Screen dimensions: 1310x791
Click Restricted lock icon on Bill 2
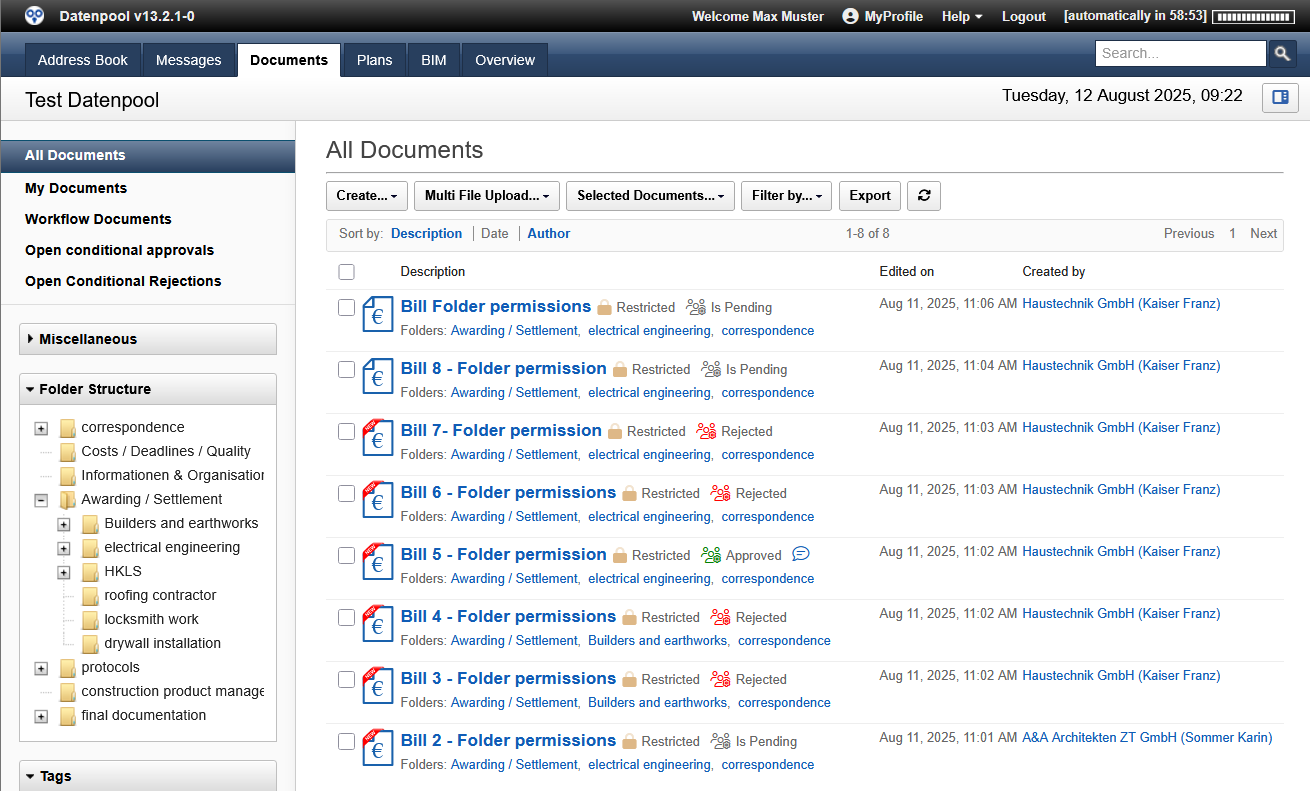(630, 741)
